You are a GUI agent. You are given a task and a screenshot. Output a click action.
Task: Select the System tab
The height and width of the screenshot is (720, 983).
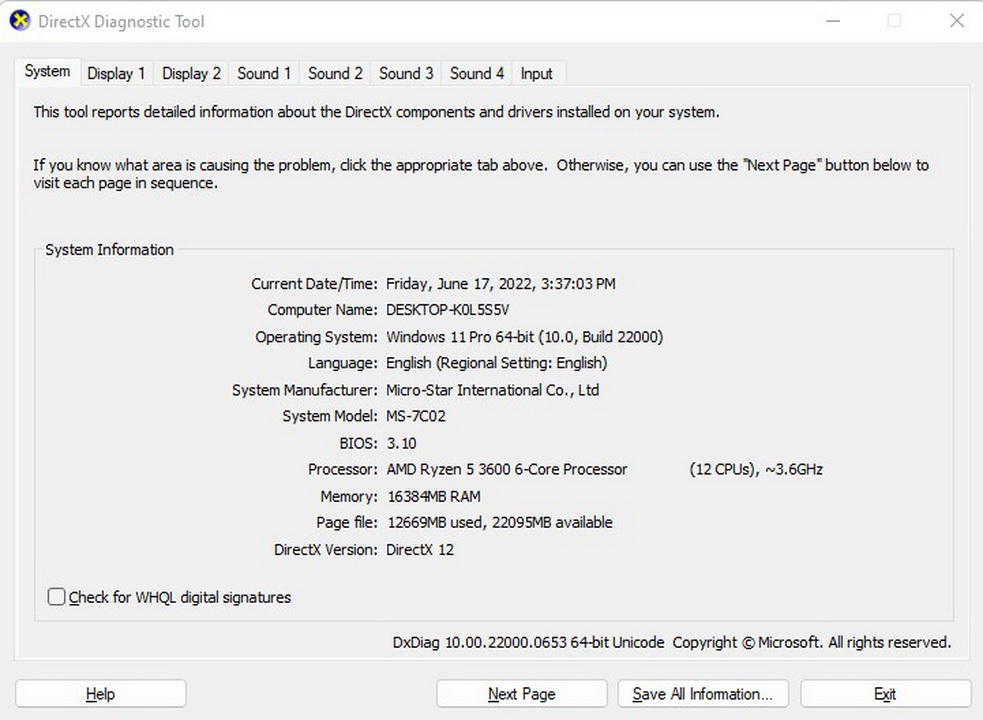click(x=47, y=72)
